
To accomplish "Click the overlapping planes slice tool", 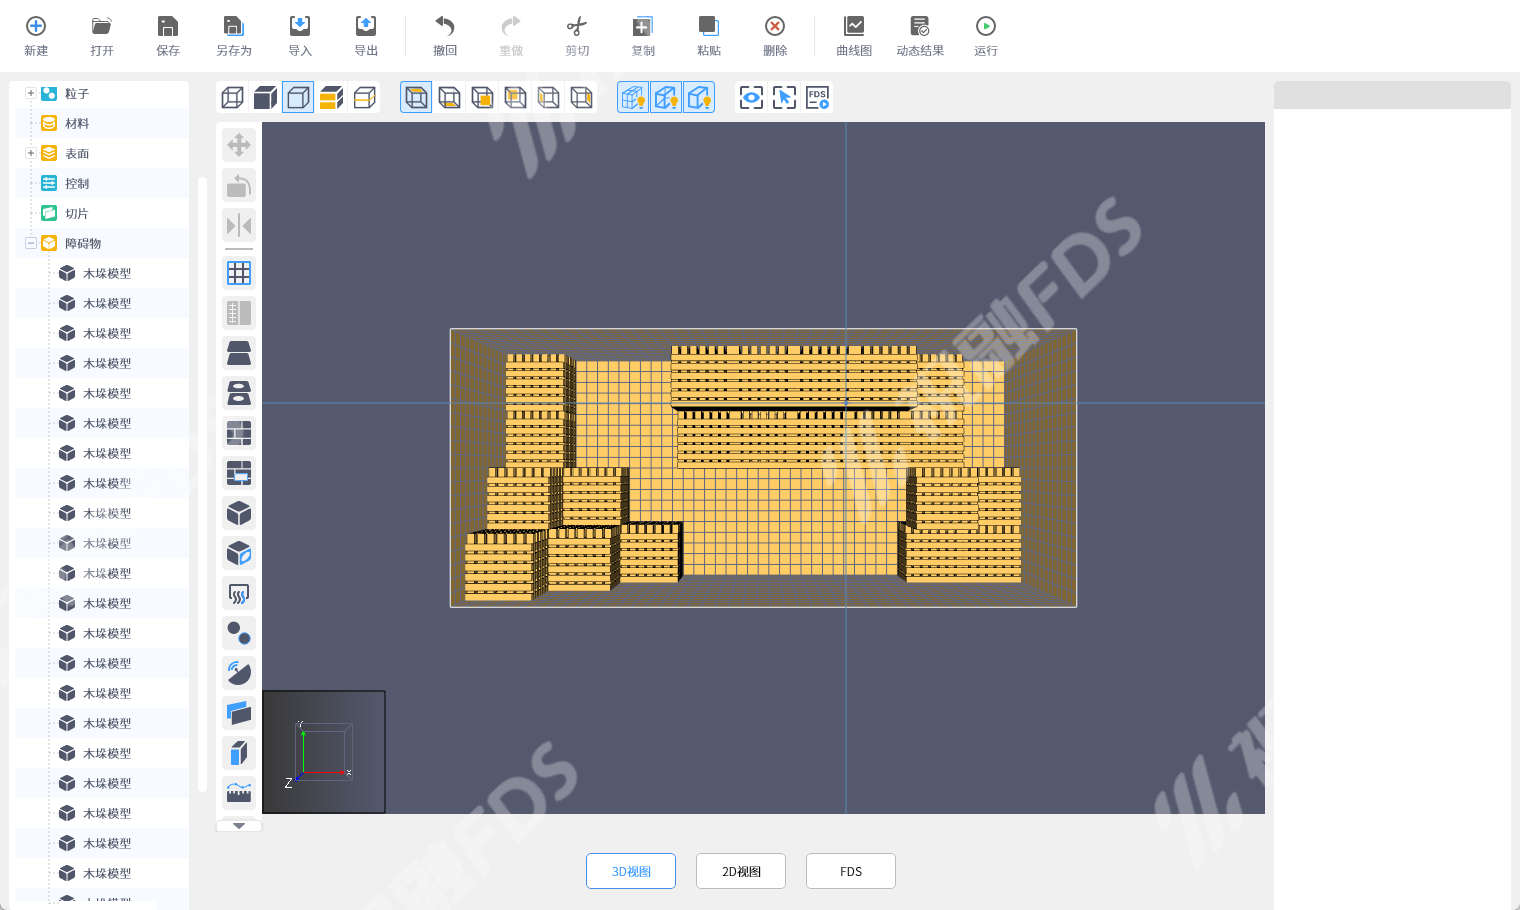I will pos(239,713).
